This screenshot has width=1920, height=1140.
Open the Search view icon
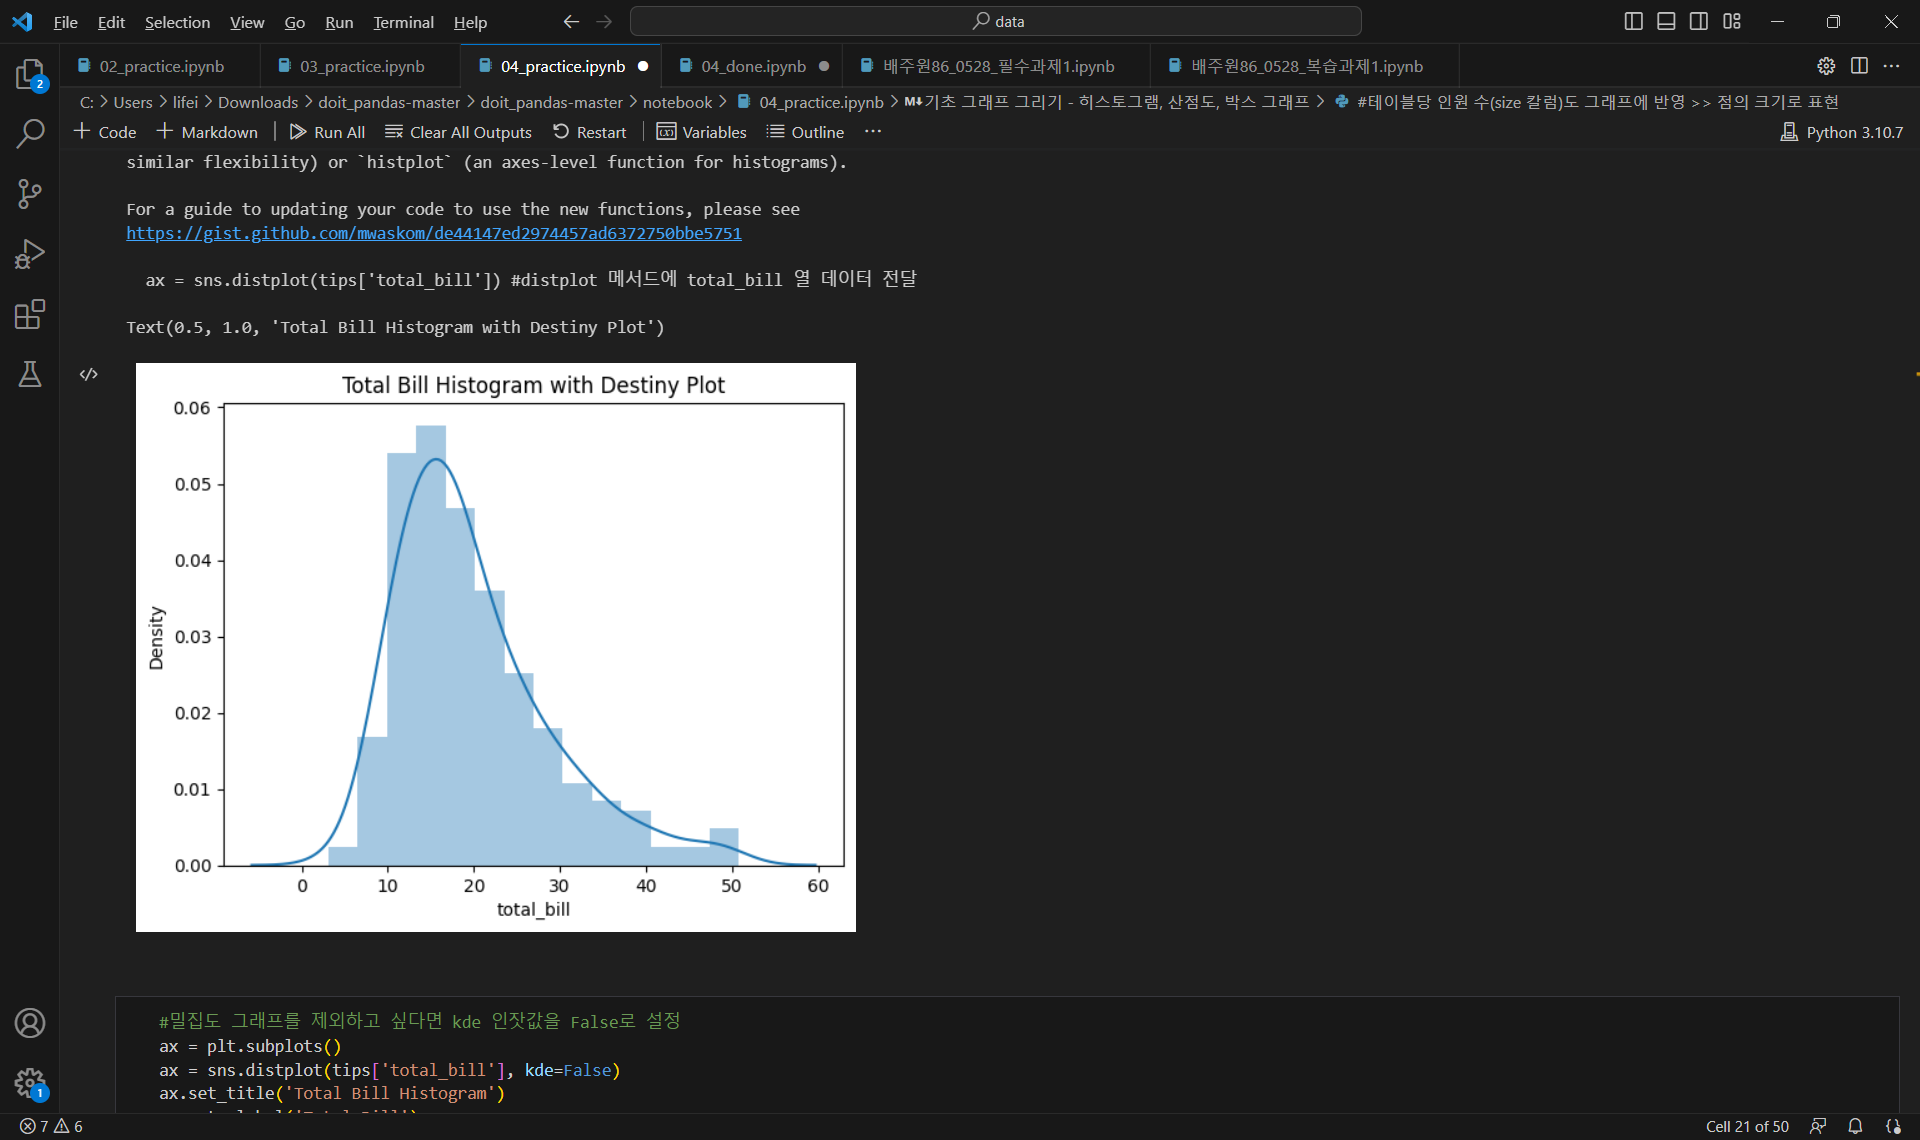click(x=30, y=133)
